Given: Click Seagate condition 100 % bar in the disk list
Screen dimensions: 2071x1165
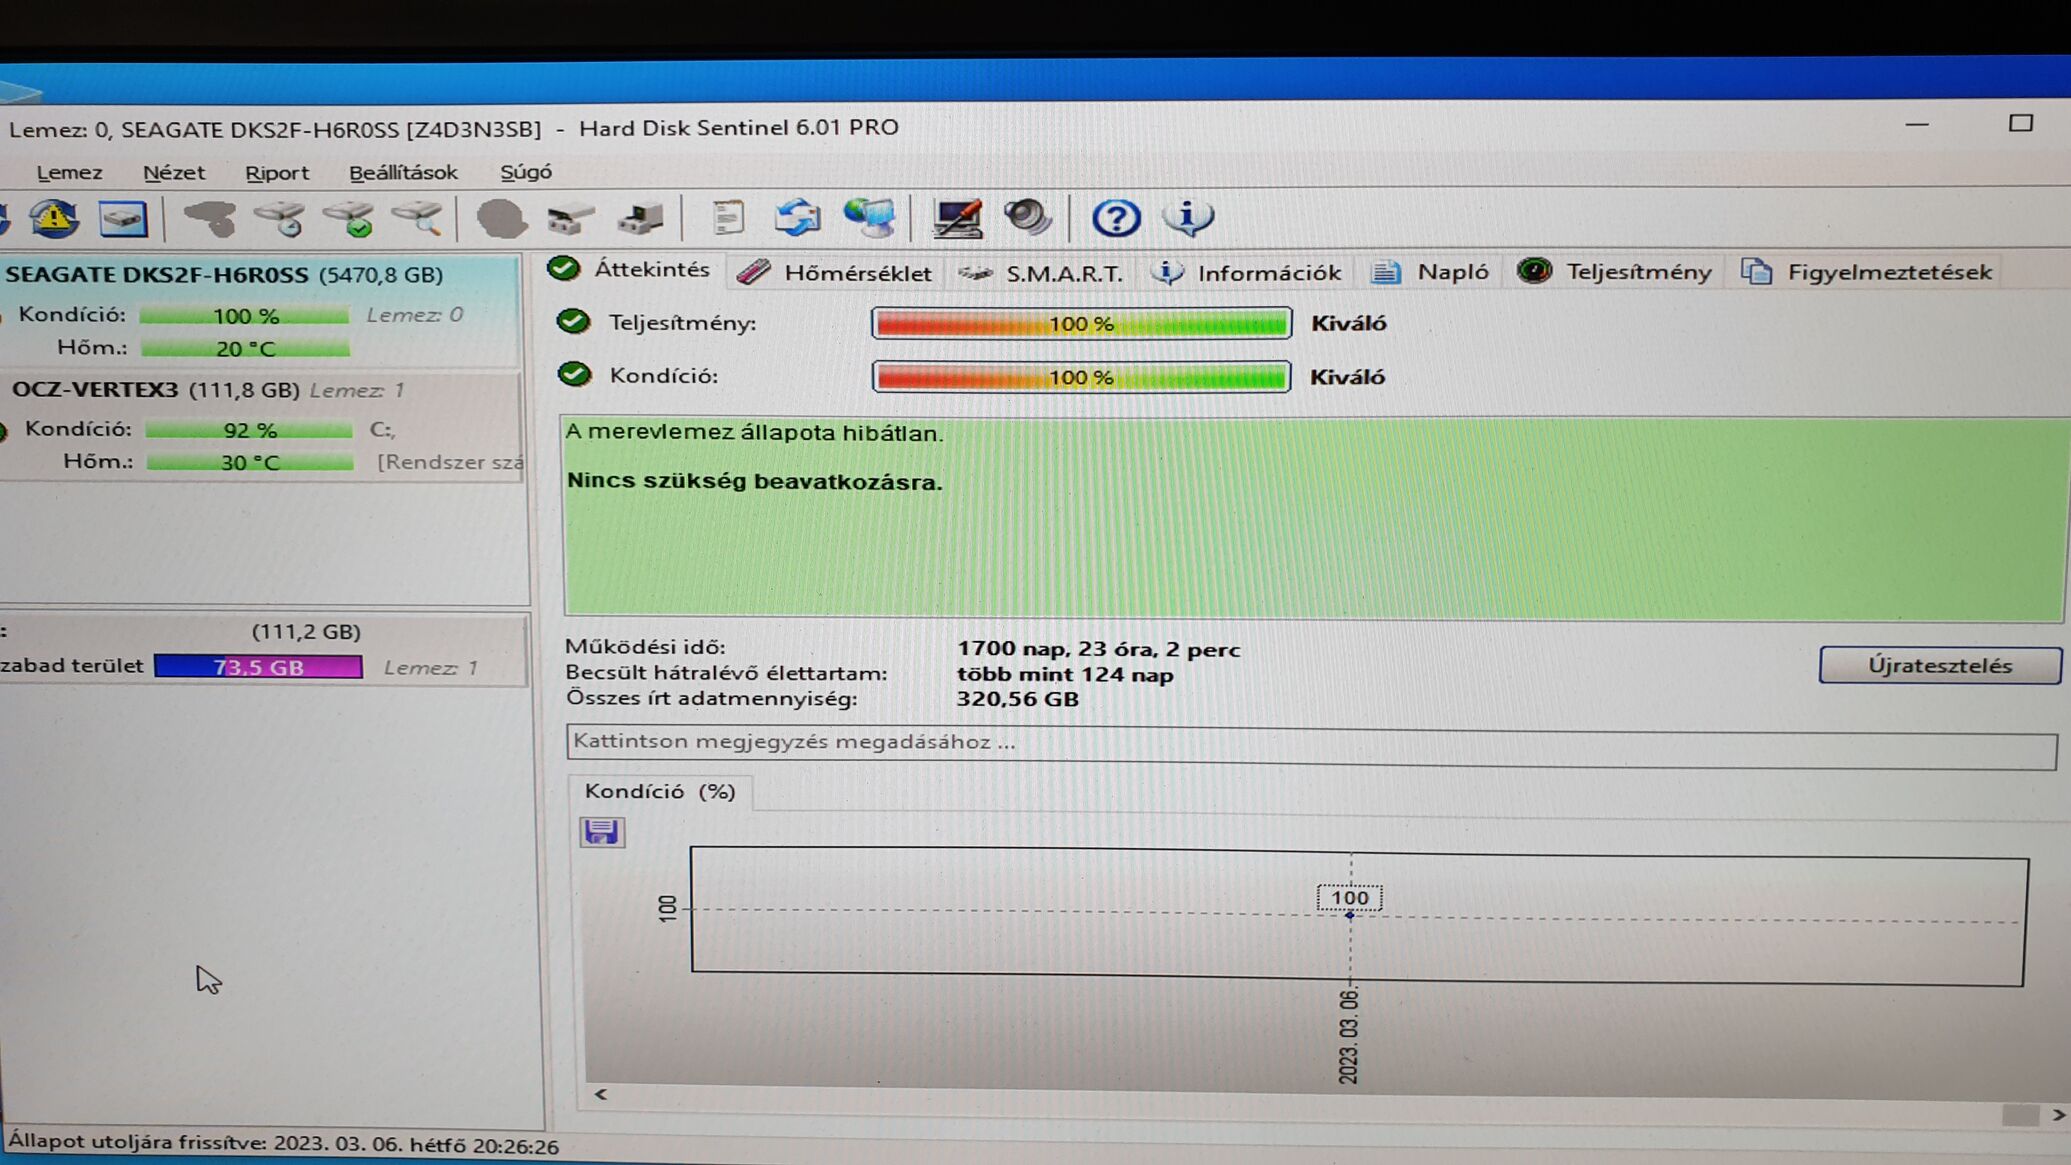Looking at the screenshot, I should pyautogui.click(x=245, y=316).
